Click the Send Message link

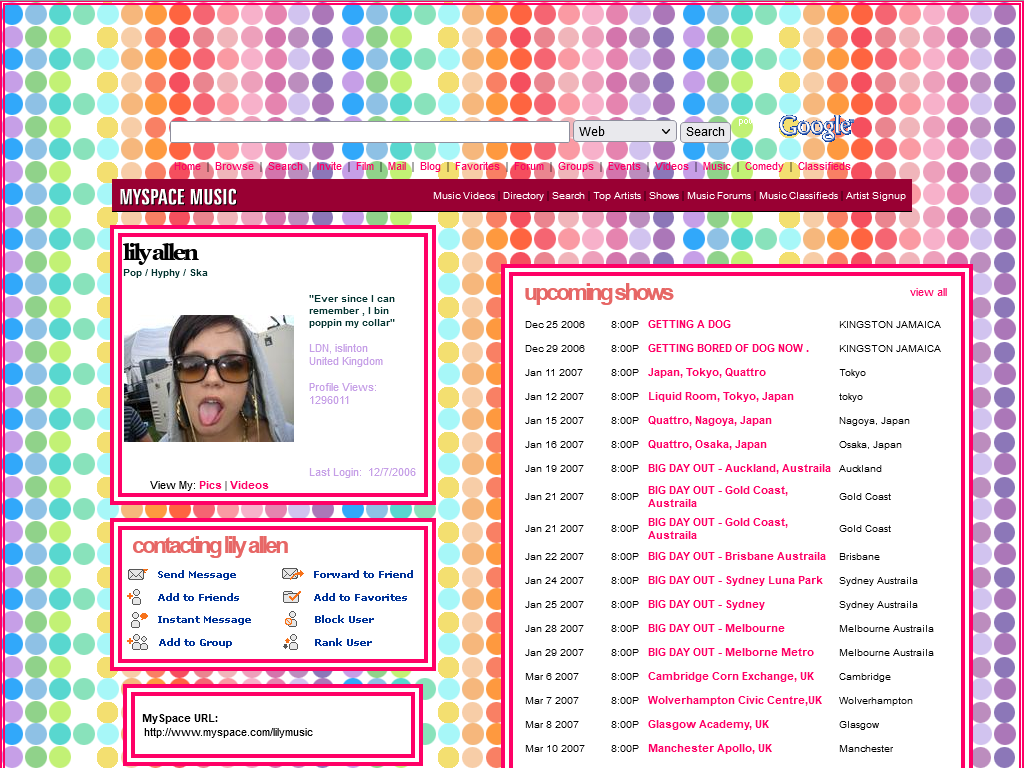(x=197, y=575)
